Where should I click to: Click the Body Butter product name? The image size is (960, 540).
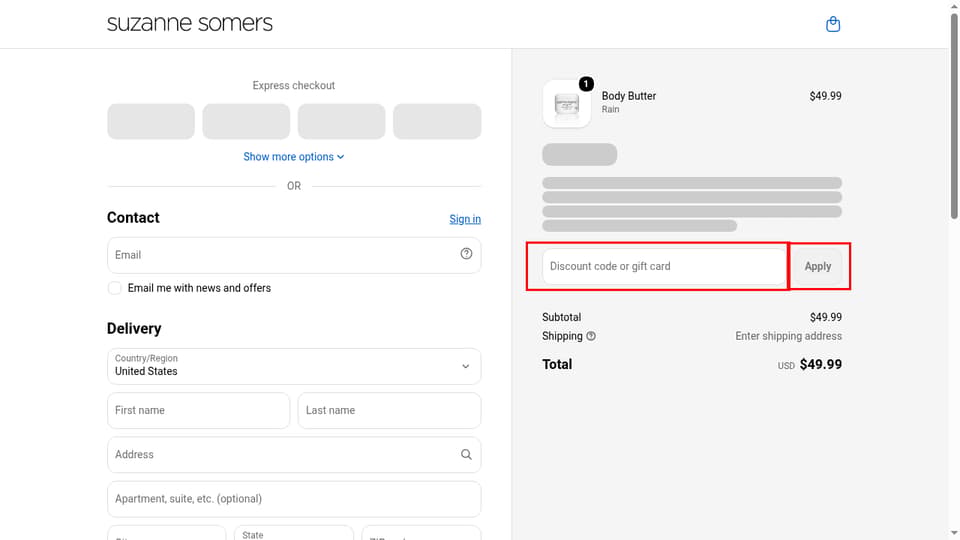point(629,96)
